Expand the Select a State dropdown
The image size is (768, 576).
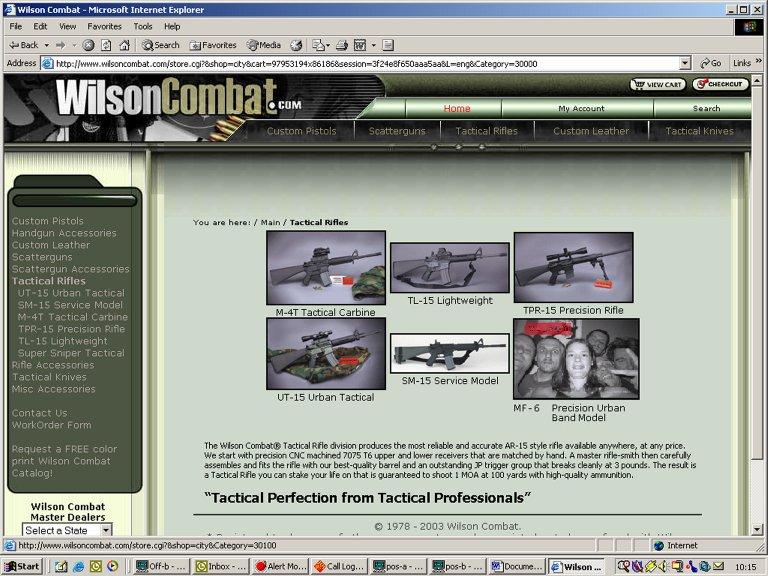point(106,530)
